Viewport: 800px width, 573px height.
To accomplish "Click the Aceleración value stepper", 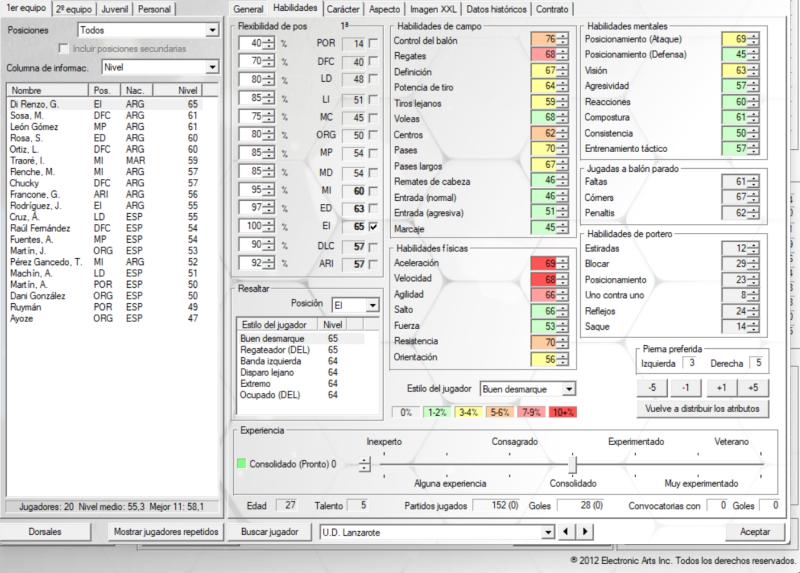I will pos(563,263).
